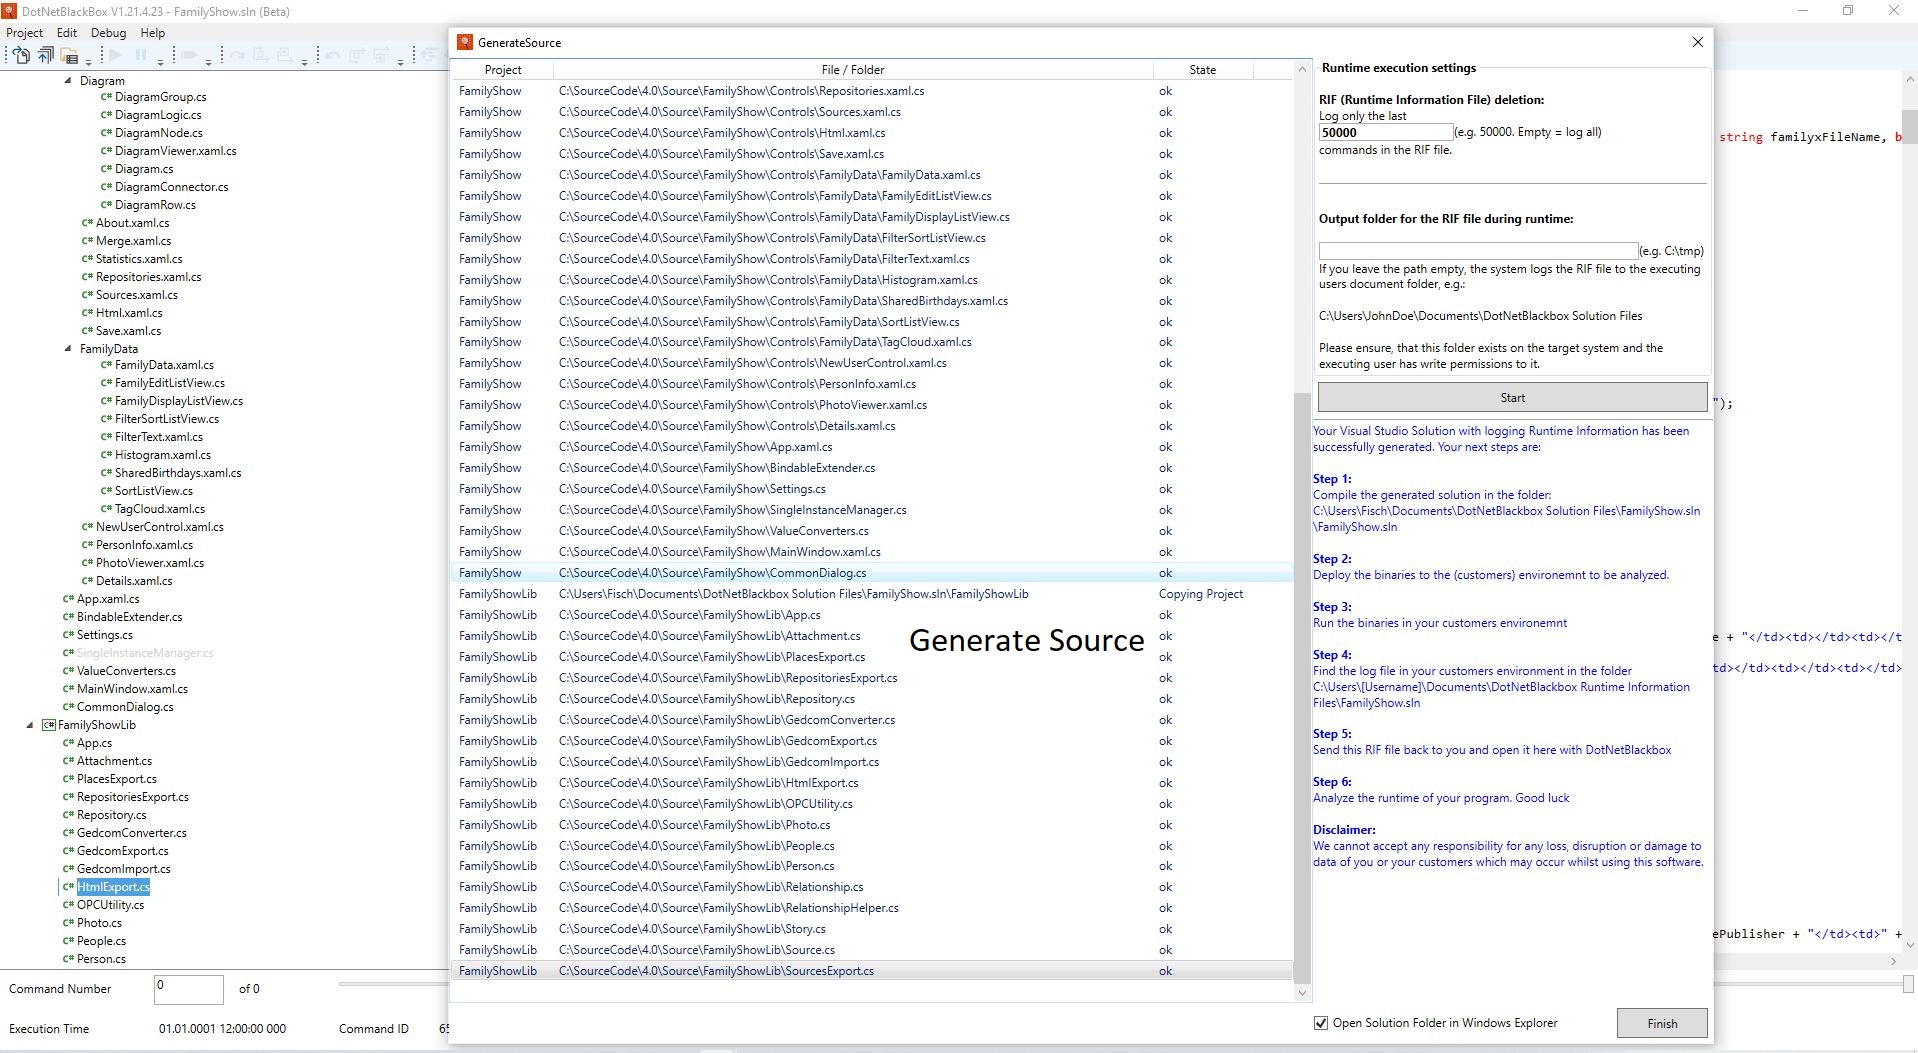
Task: Open first toolbar group overflow dropdown
Action: click(88, 63)
